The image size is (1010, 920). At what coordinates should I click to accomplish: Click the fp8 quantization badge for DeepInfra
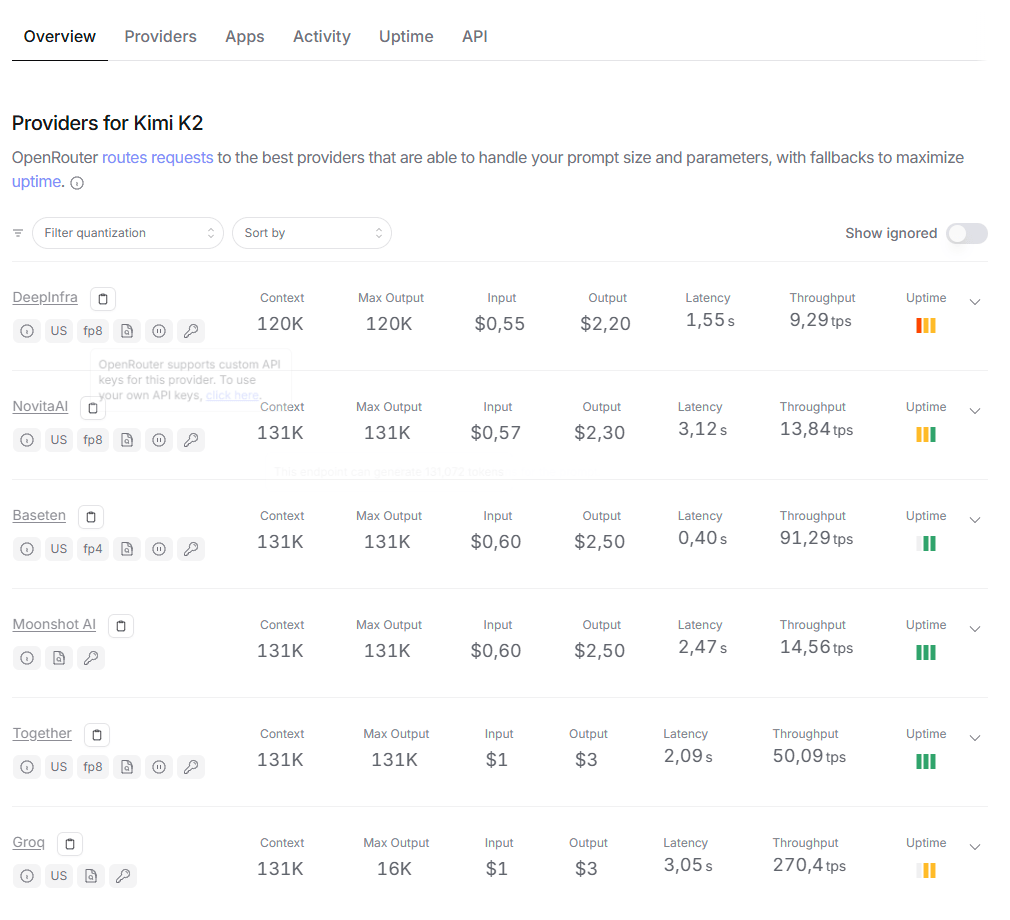coord(93,331)
